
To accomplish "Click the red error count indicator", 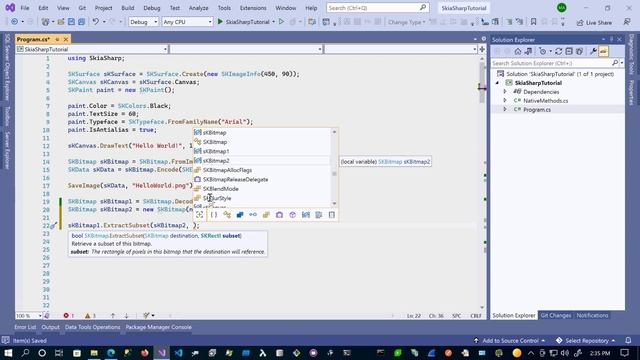I will point(69,316).
